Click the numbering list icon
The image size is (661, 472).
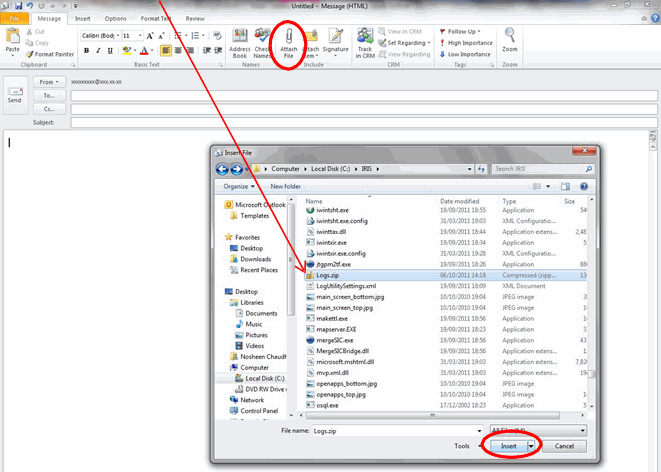[x=195, y=36]
